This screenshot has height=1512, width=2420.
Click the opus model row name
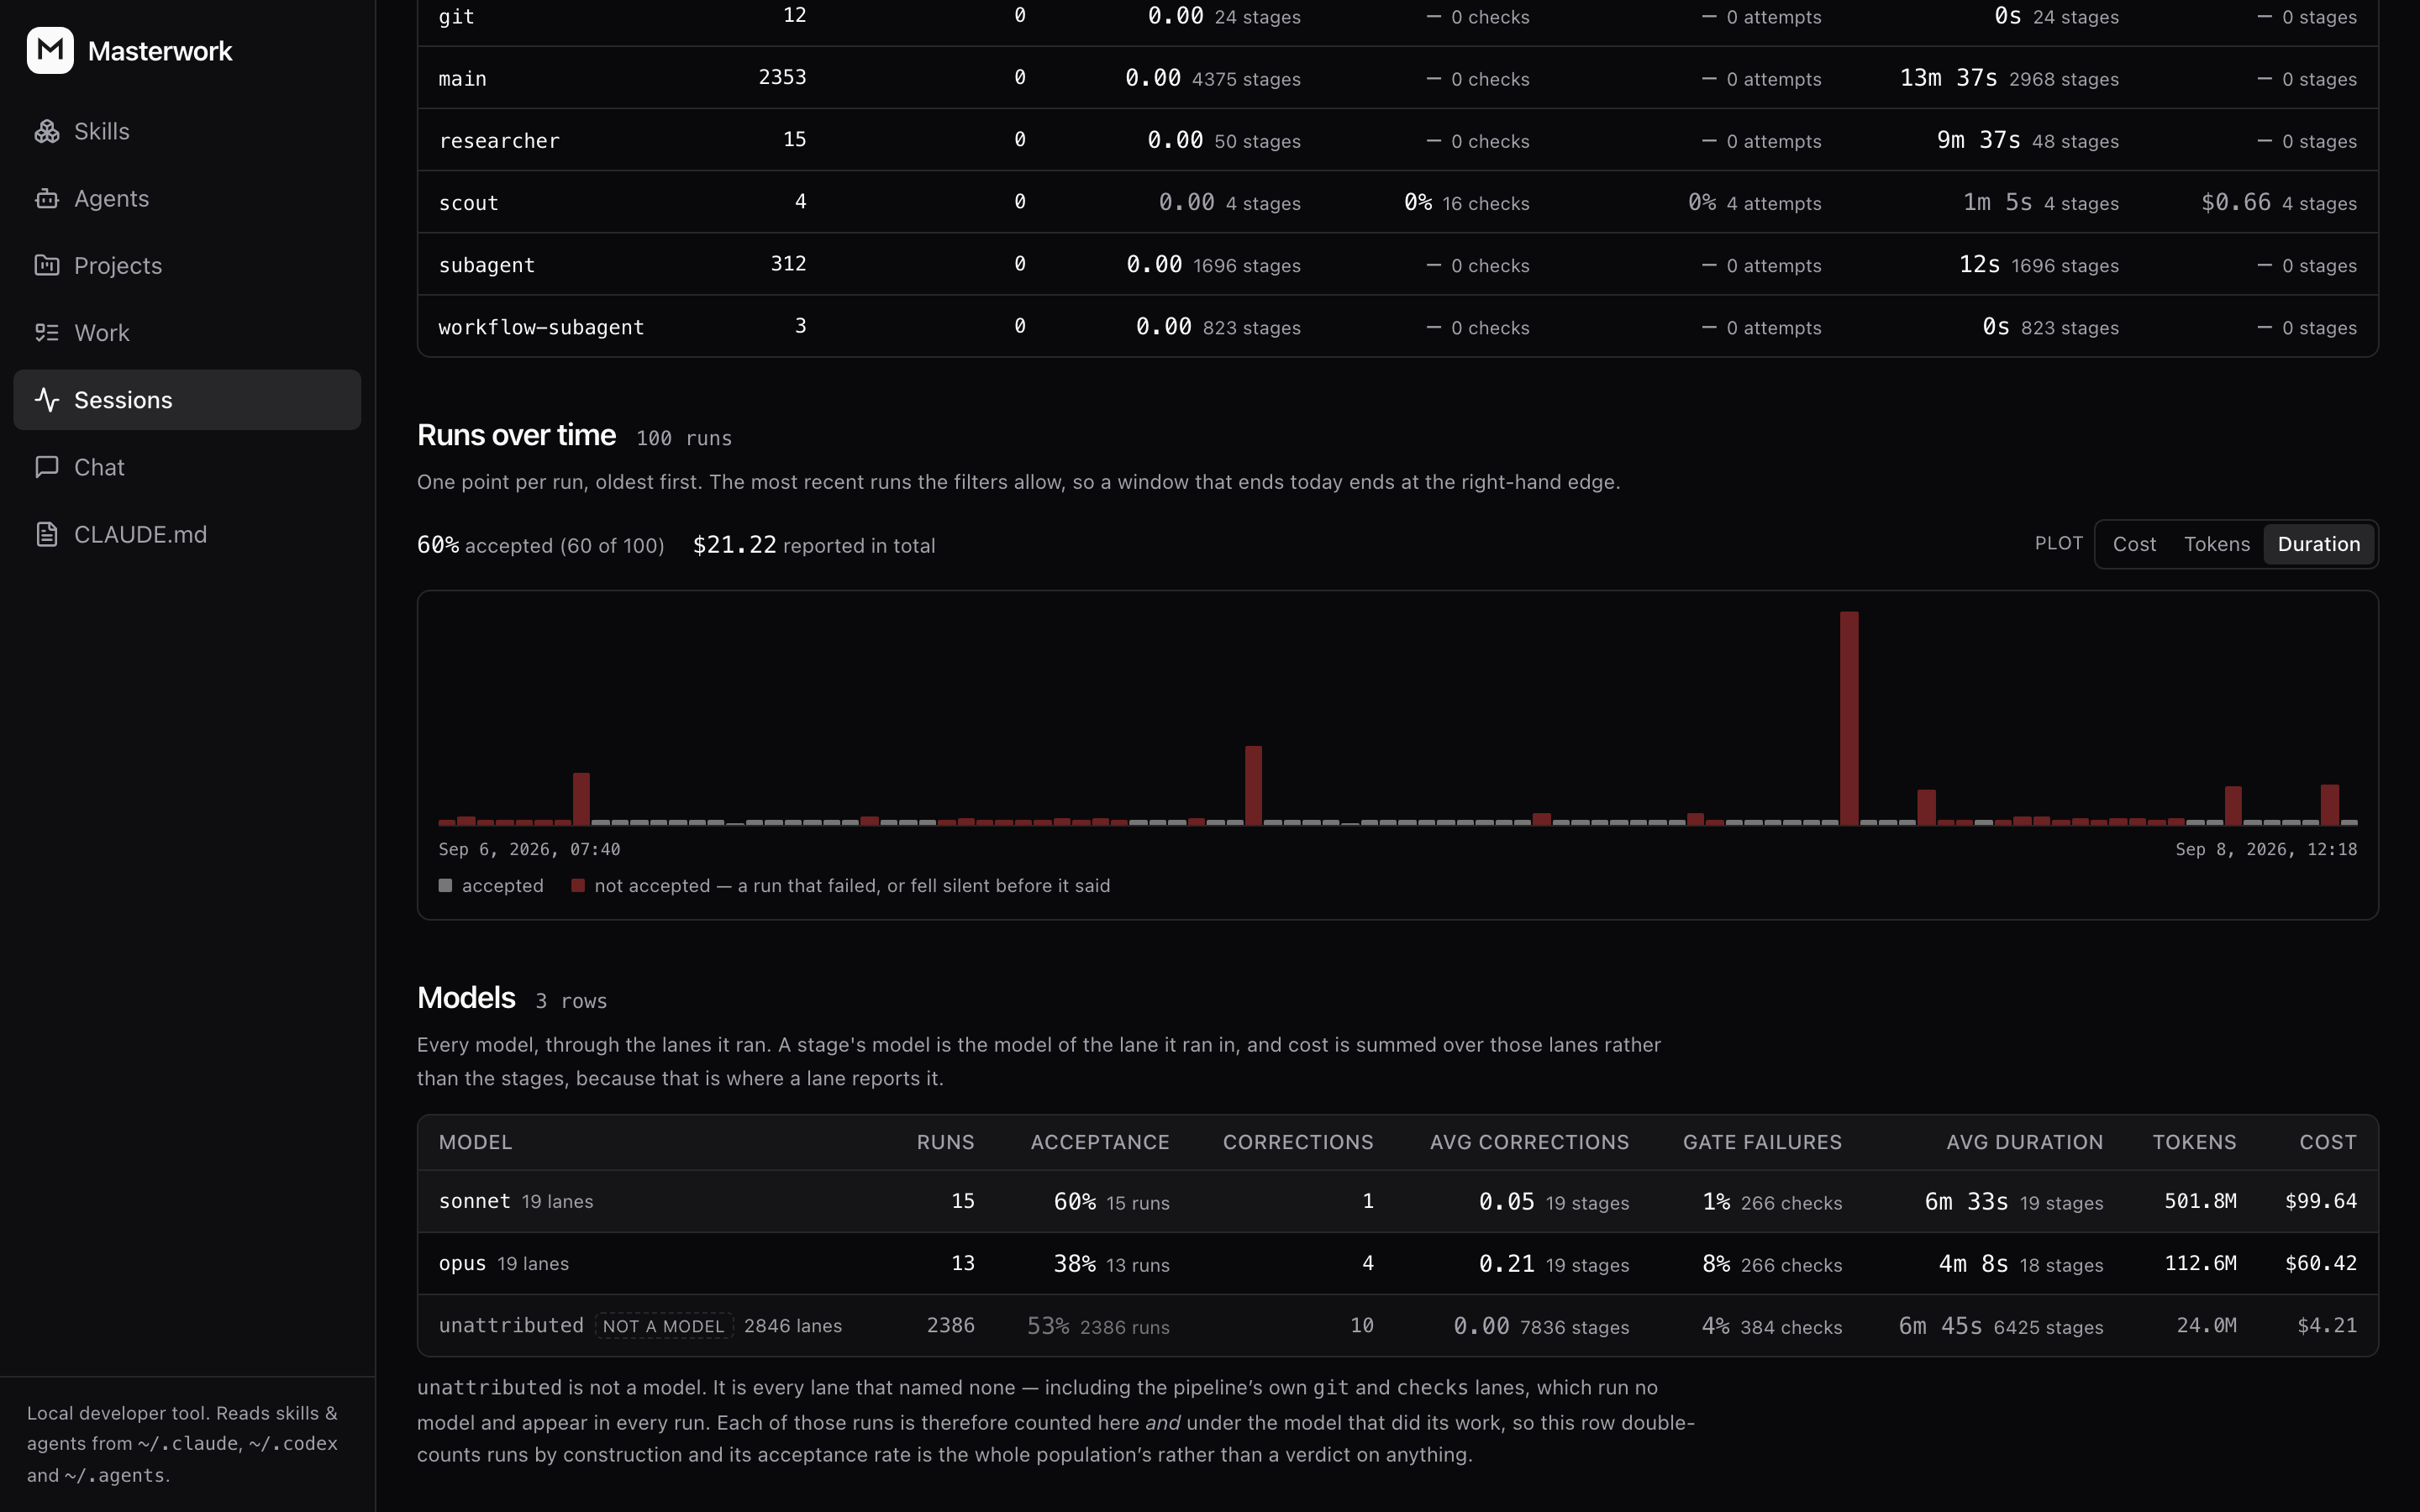pos(462,1263)
